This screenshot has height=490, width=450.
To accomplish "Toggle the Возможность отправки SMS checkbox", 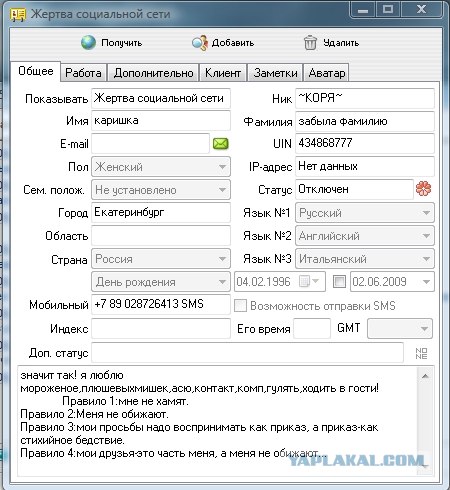I will click(240, 306).
